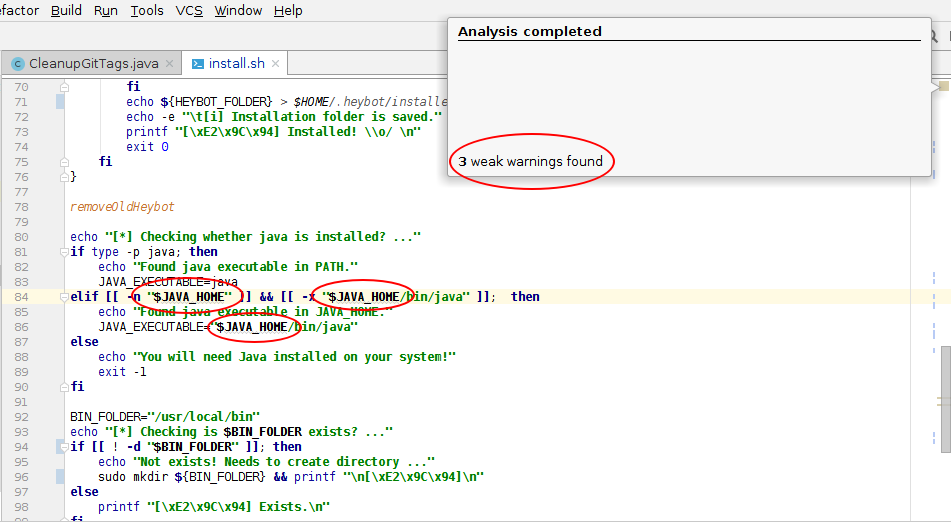Click "Not exists! Needs to create directory" string
Image resolution: width=951 pixels, height=522 pixels.
click(x=284, y=462)
